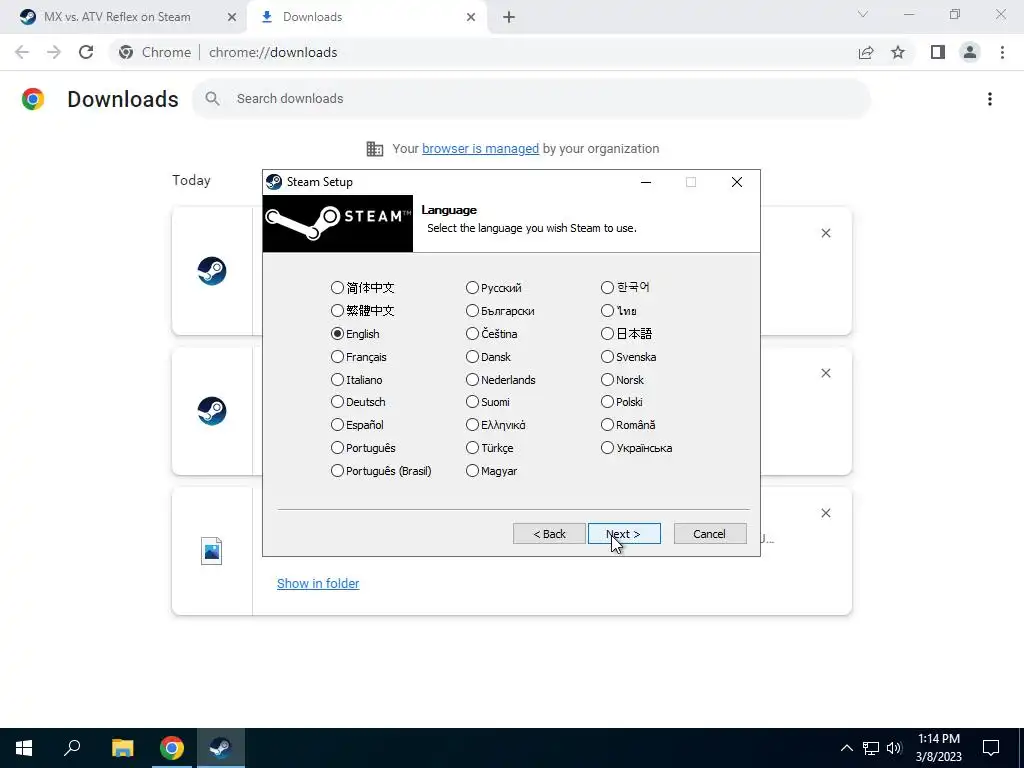Screen dimensions: 1024x768
Task: Click Show in folder link
Action: [318, 583]
